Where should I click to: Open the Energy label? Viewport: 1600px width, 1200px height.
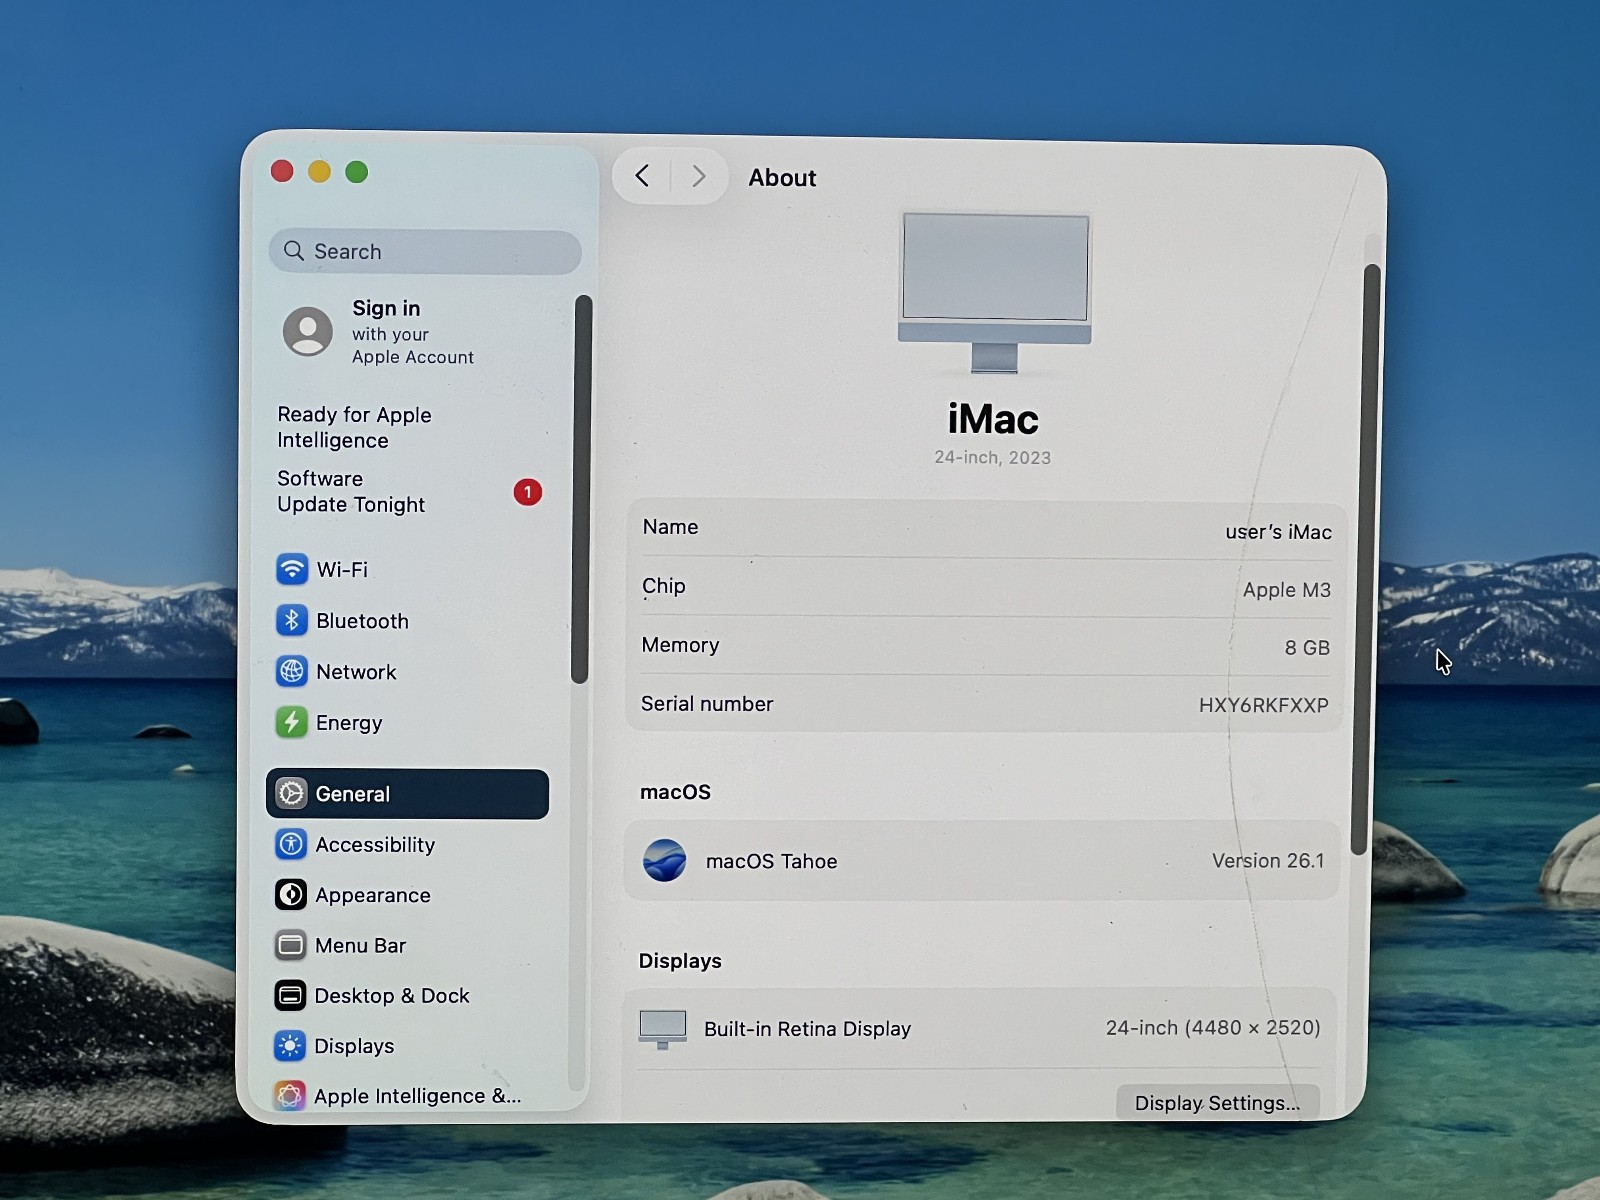349,722
